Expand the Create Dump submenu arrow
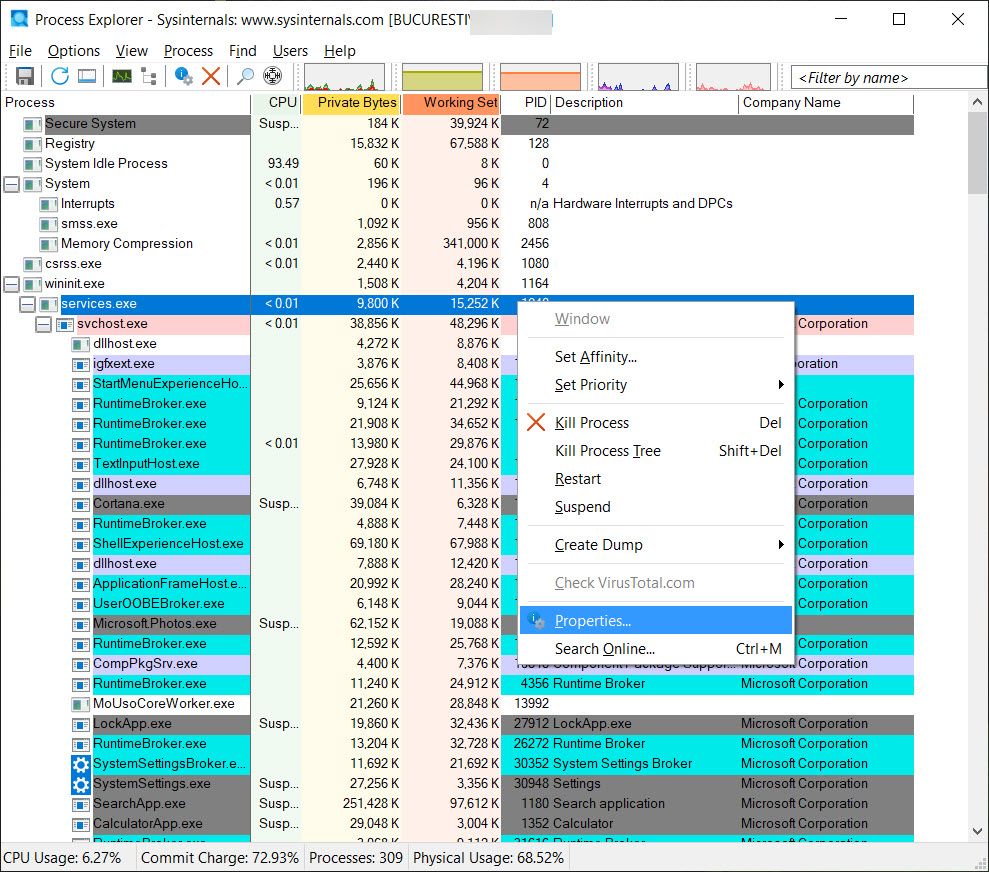Viewport: 989px width, 872px height. click(781, 544)
